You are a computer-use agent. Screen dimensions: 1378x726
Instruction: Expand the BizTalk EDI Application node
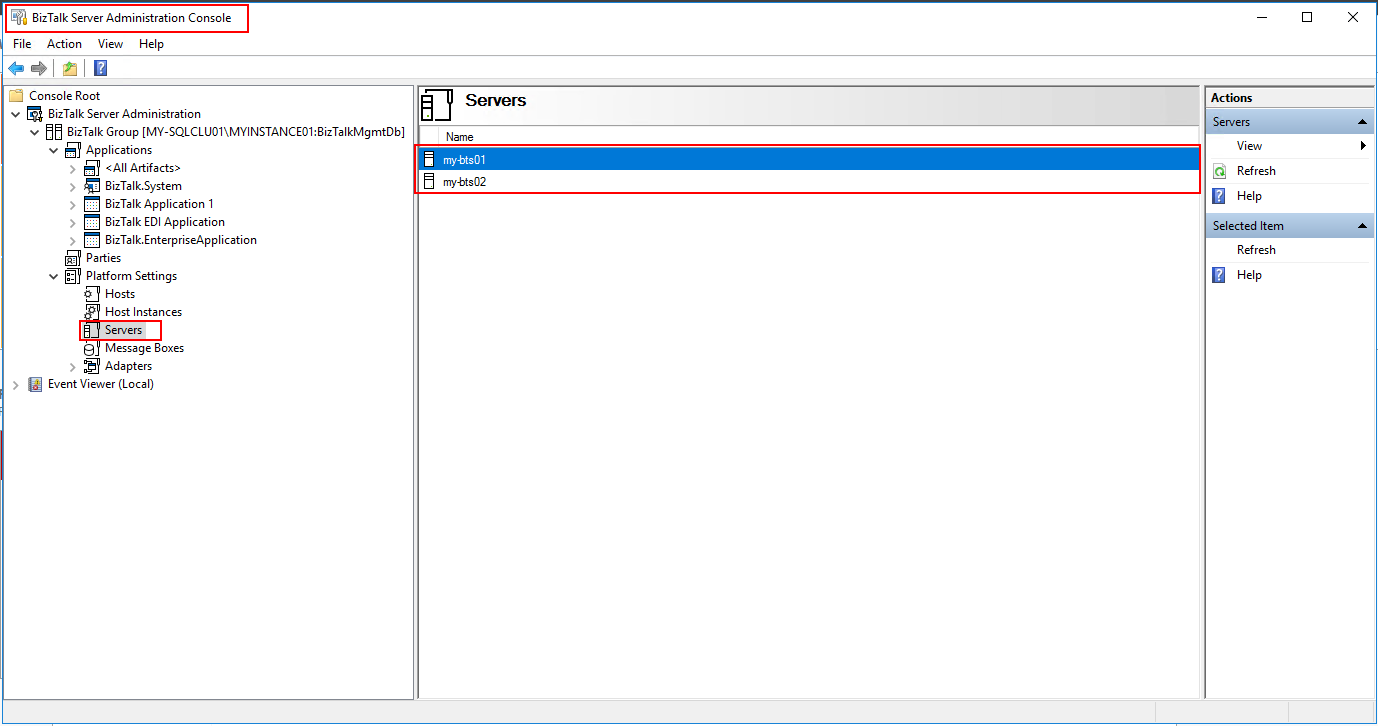72,222
